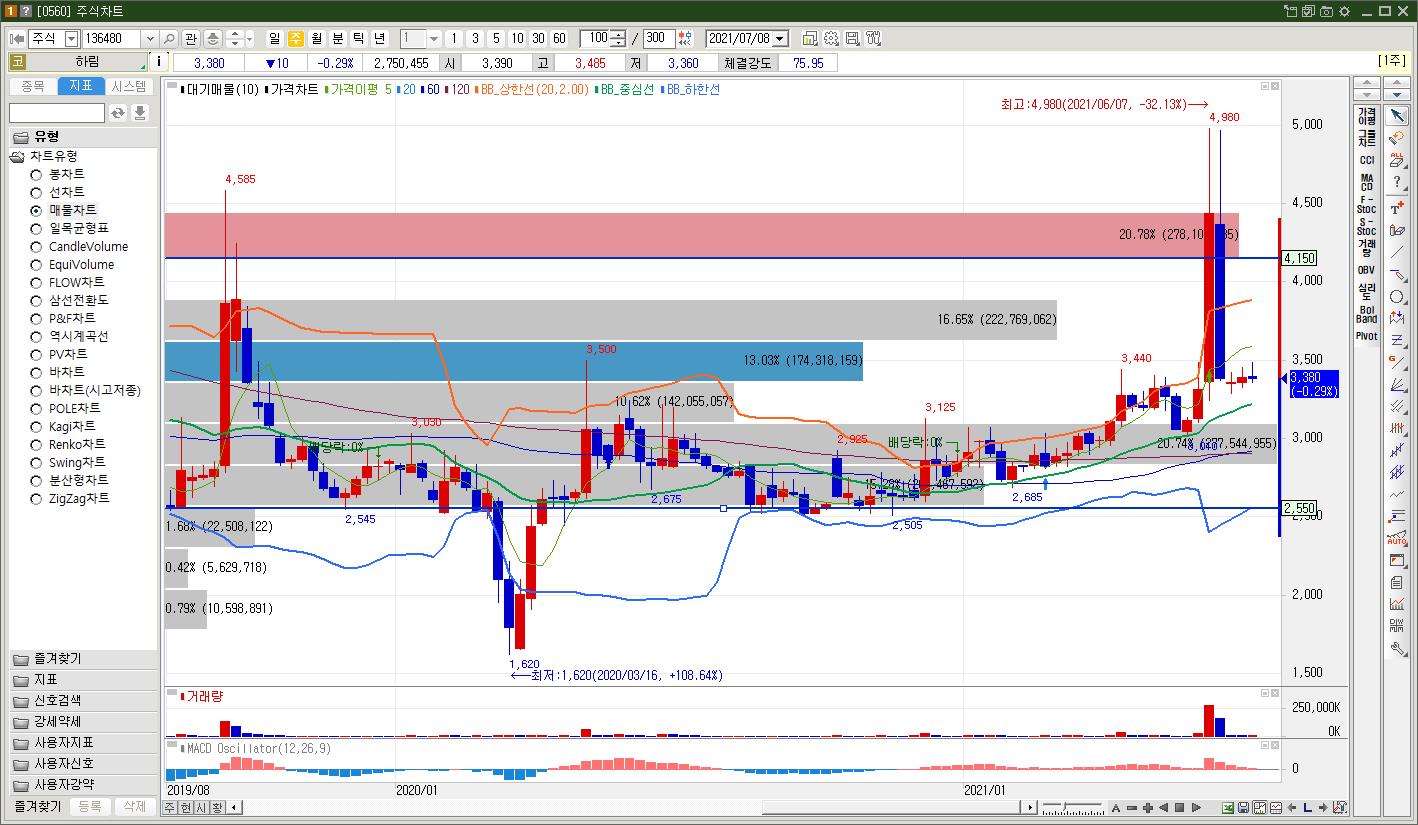The image size is (1418, 825).
Task: Expand the 신호검색 folder section
Action: 84,701
